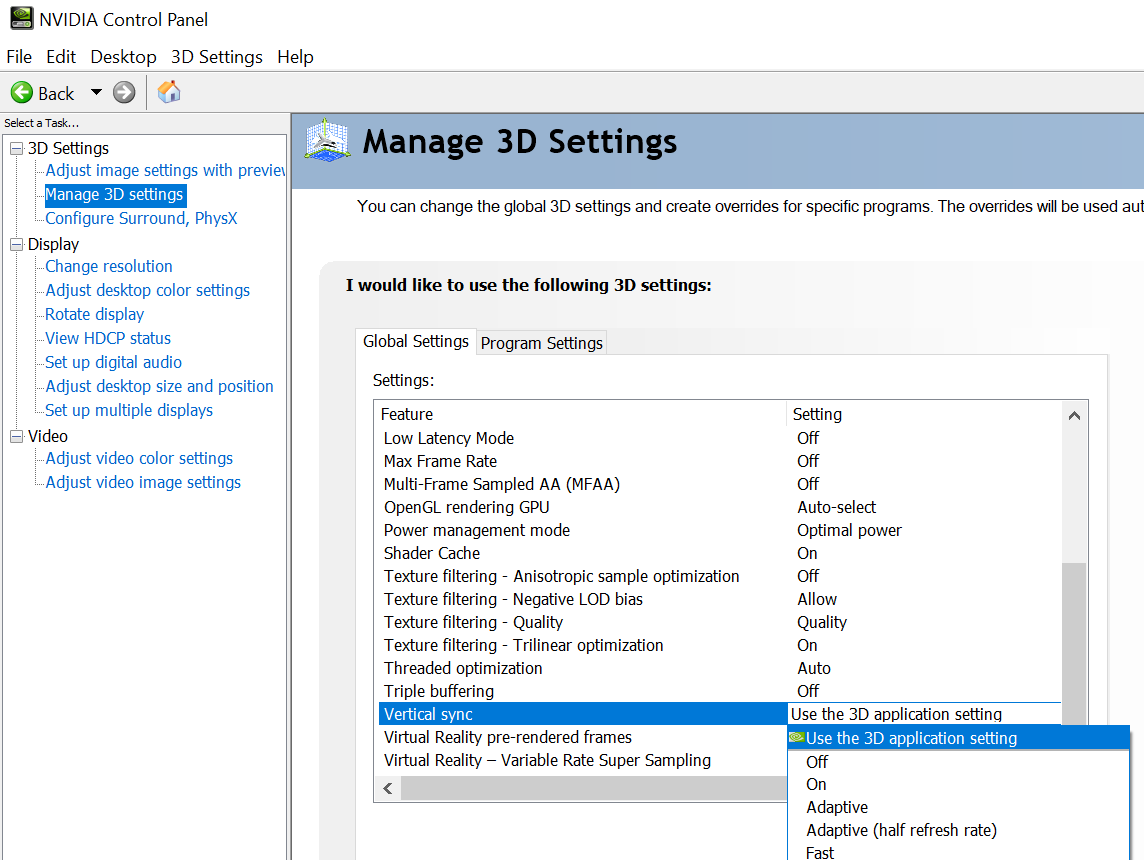This screenshot has height=860, width=1144.
Task: Click the horizontal scroll-left arrow
Action: point(388,789)
